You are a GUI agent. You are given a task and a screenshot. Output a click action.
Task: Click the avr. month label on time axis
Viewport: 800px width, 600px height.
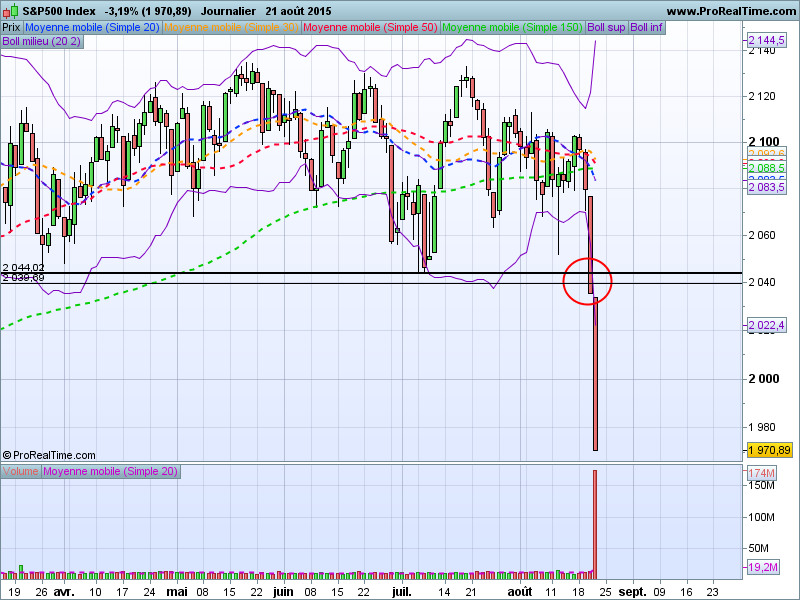click(x=64, y=592)
